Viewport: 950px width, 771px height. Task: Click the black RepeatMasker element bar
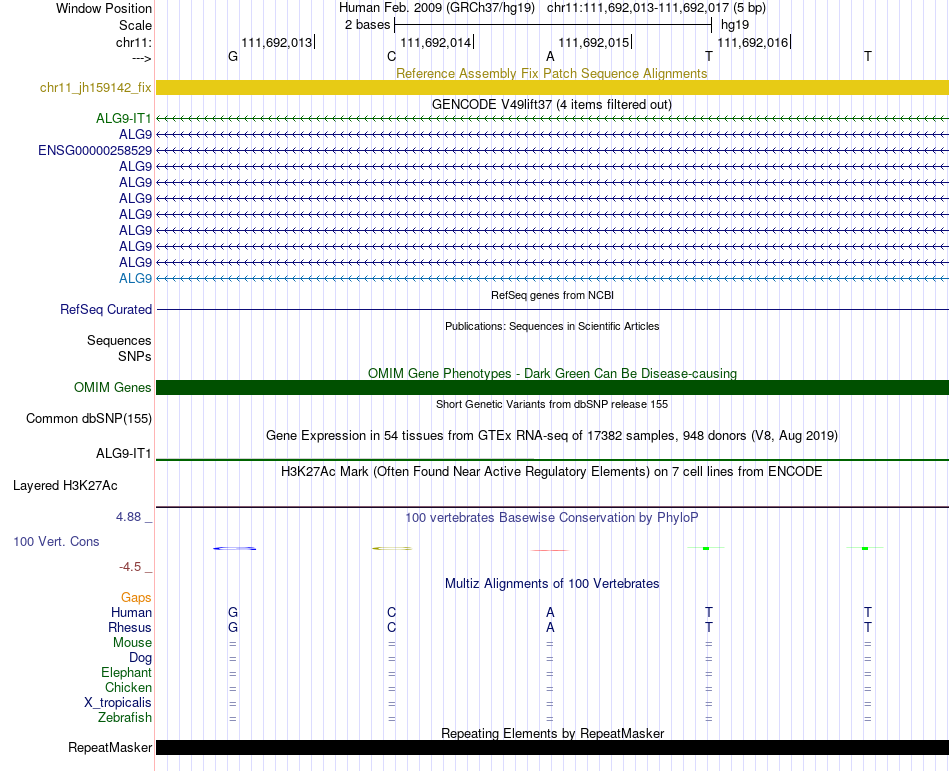click(552, 747)
